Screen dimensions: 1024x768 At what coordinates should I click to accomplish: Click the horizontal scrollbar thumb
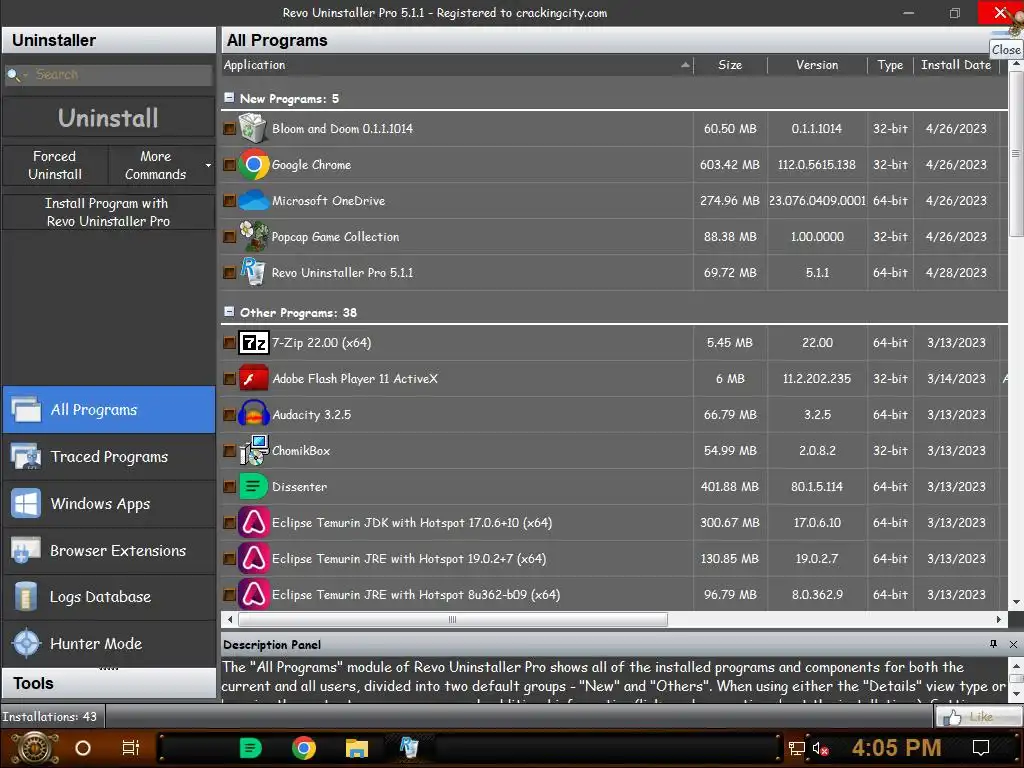pos(453,619)
